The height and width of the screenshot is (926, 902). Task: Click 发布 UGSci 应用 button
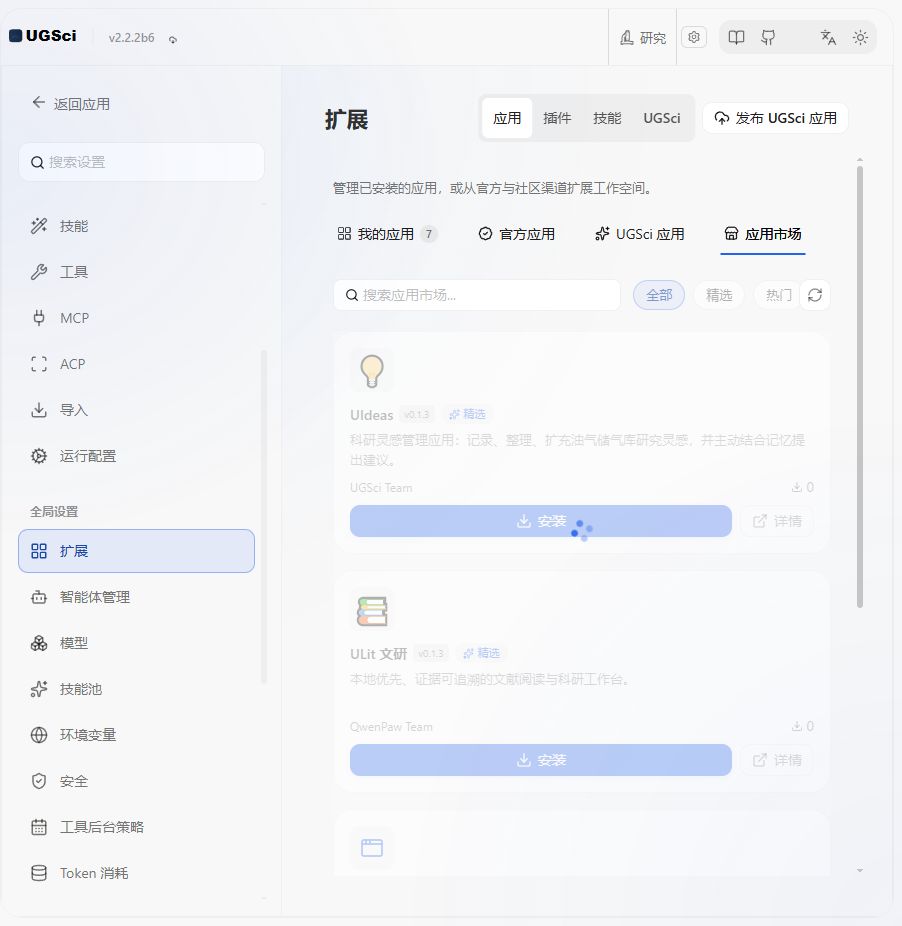(x=776, y=118)
